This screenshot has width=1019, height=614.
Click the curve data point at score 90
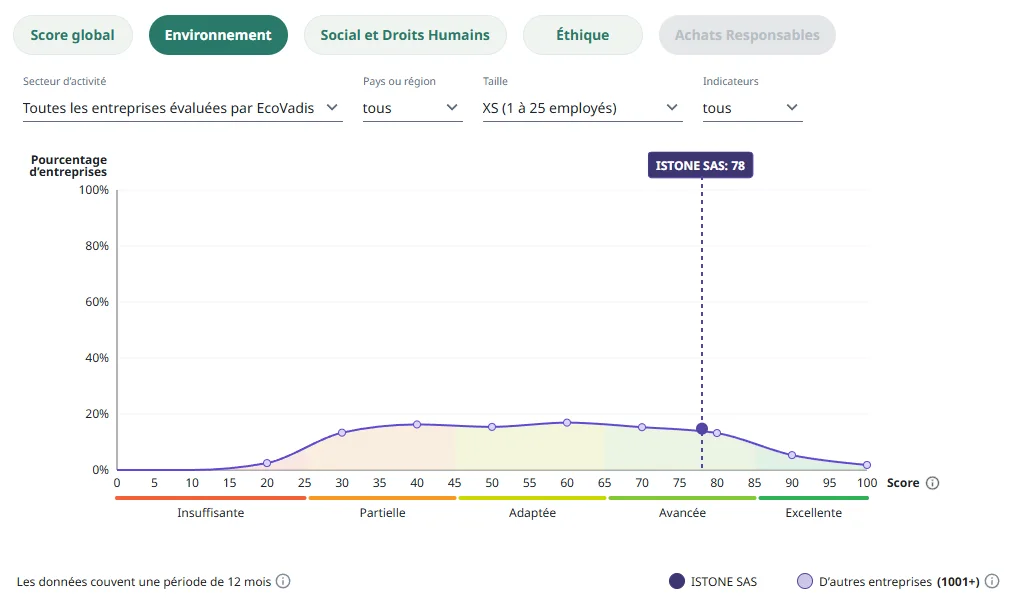pos(792,455)
